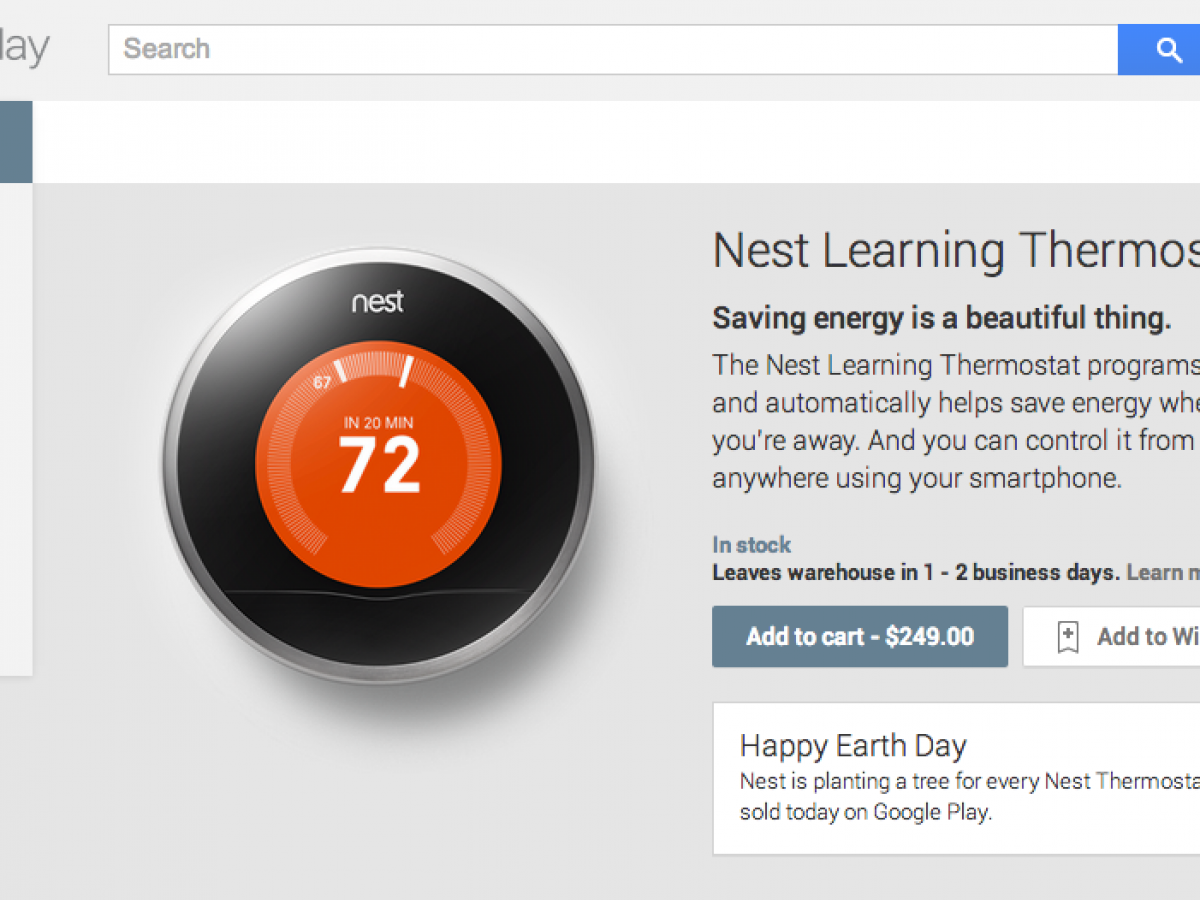The image size is (1200, 900).
Task: Click the Nest Learning Thermostat title
Action: click(x=955, y=250)
